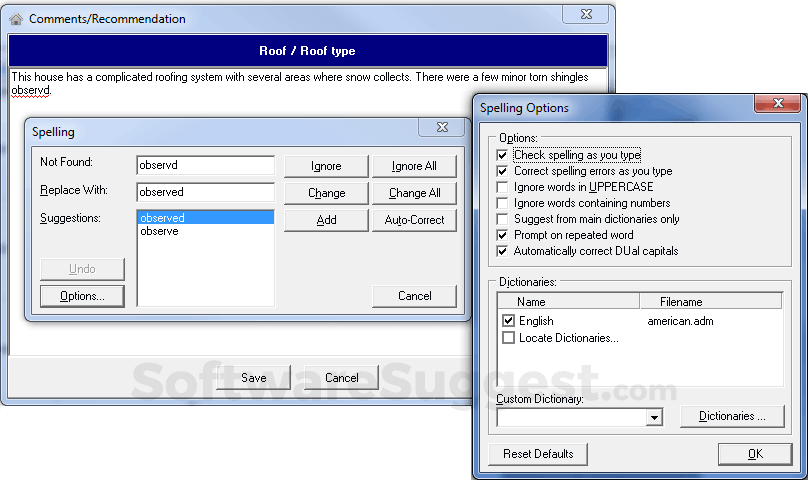Click the Name column header
The image size is (808, 480).
tap(568, 302)
